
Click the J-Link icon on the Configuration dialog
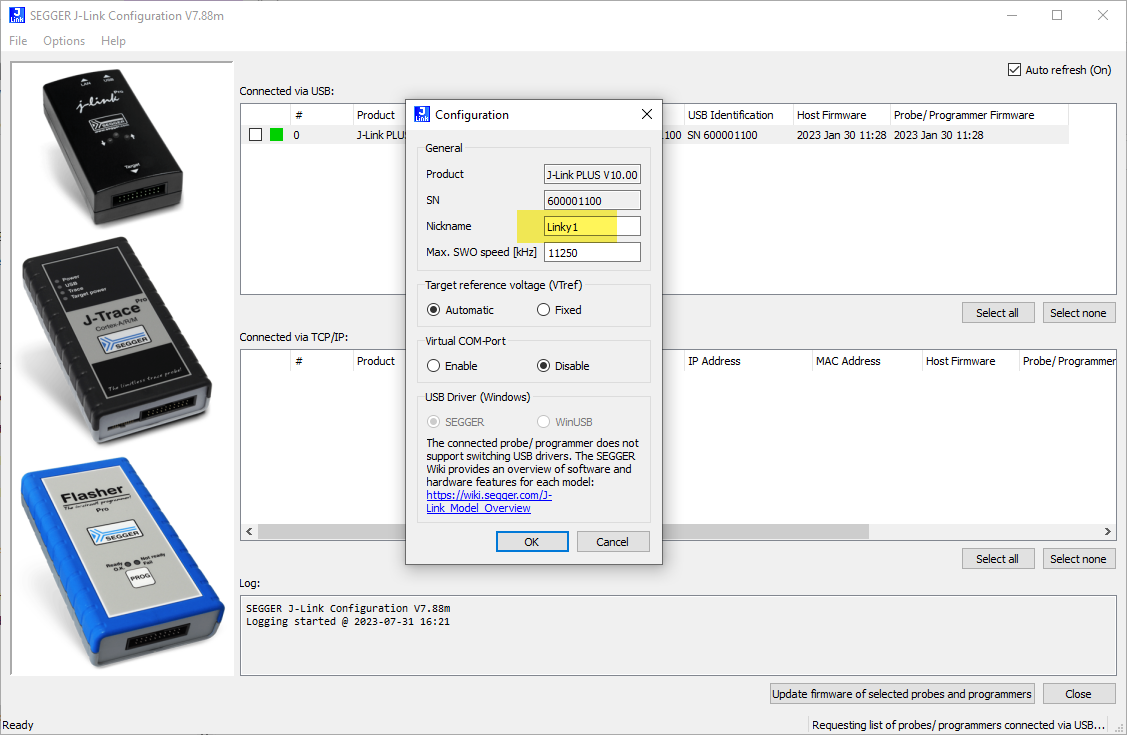click(421, 114)
